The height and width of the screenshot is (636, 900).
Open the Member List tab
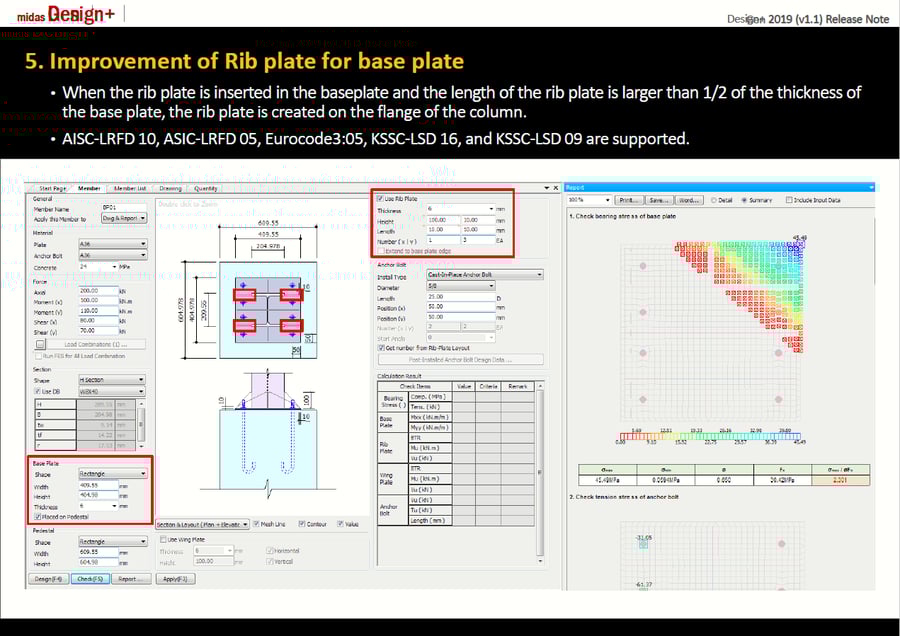(x=129, y=187)
